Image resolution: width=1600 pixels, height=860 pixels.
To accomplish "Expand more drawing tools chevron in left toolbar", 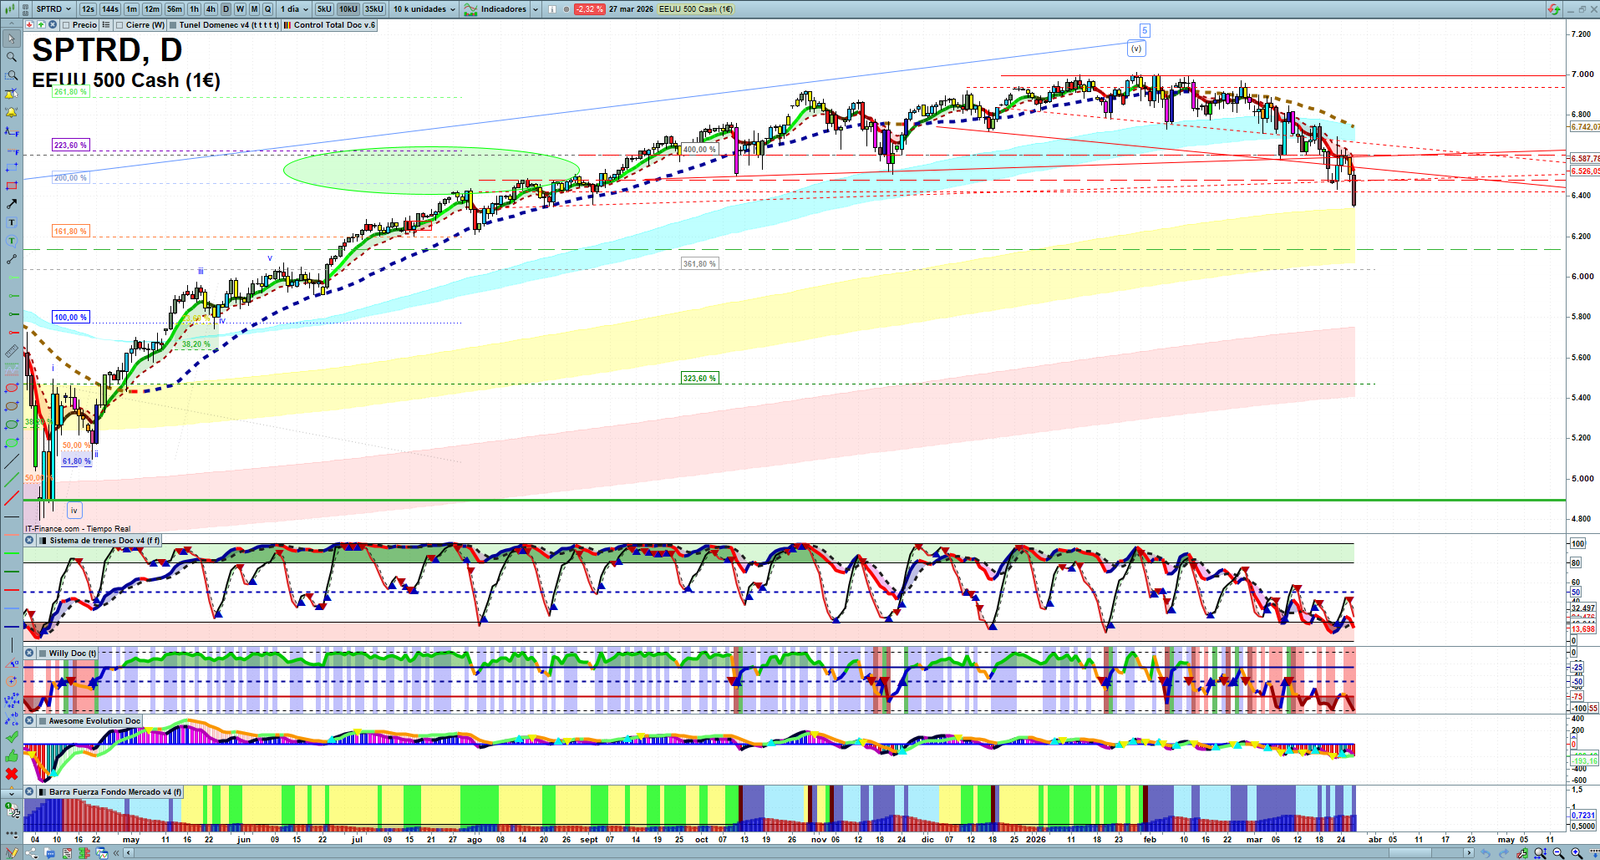I will coord(11,792).
